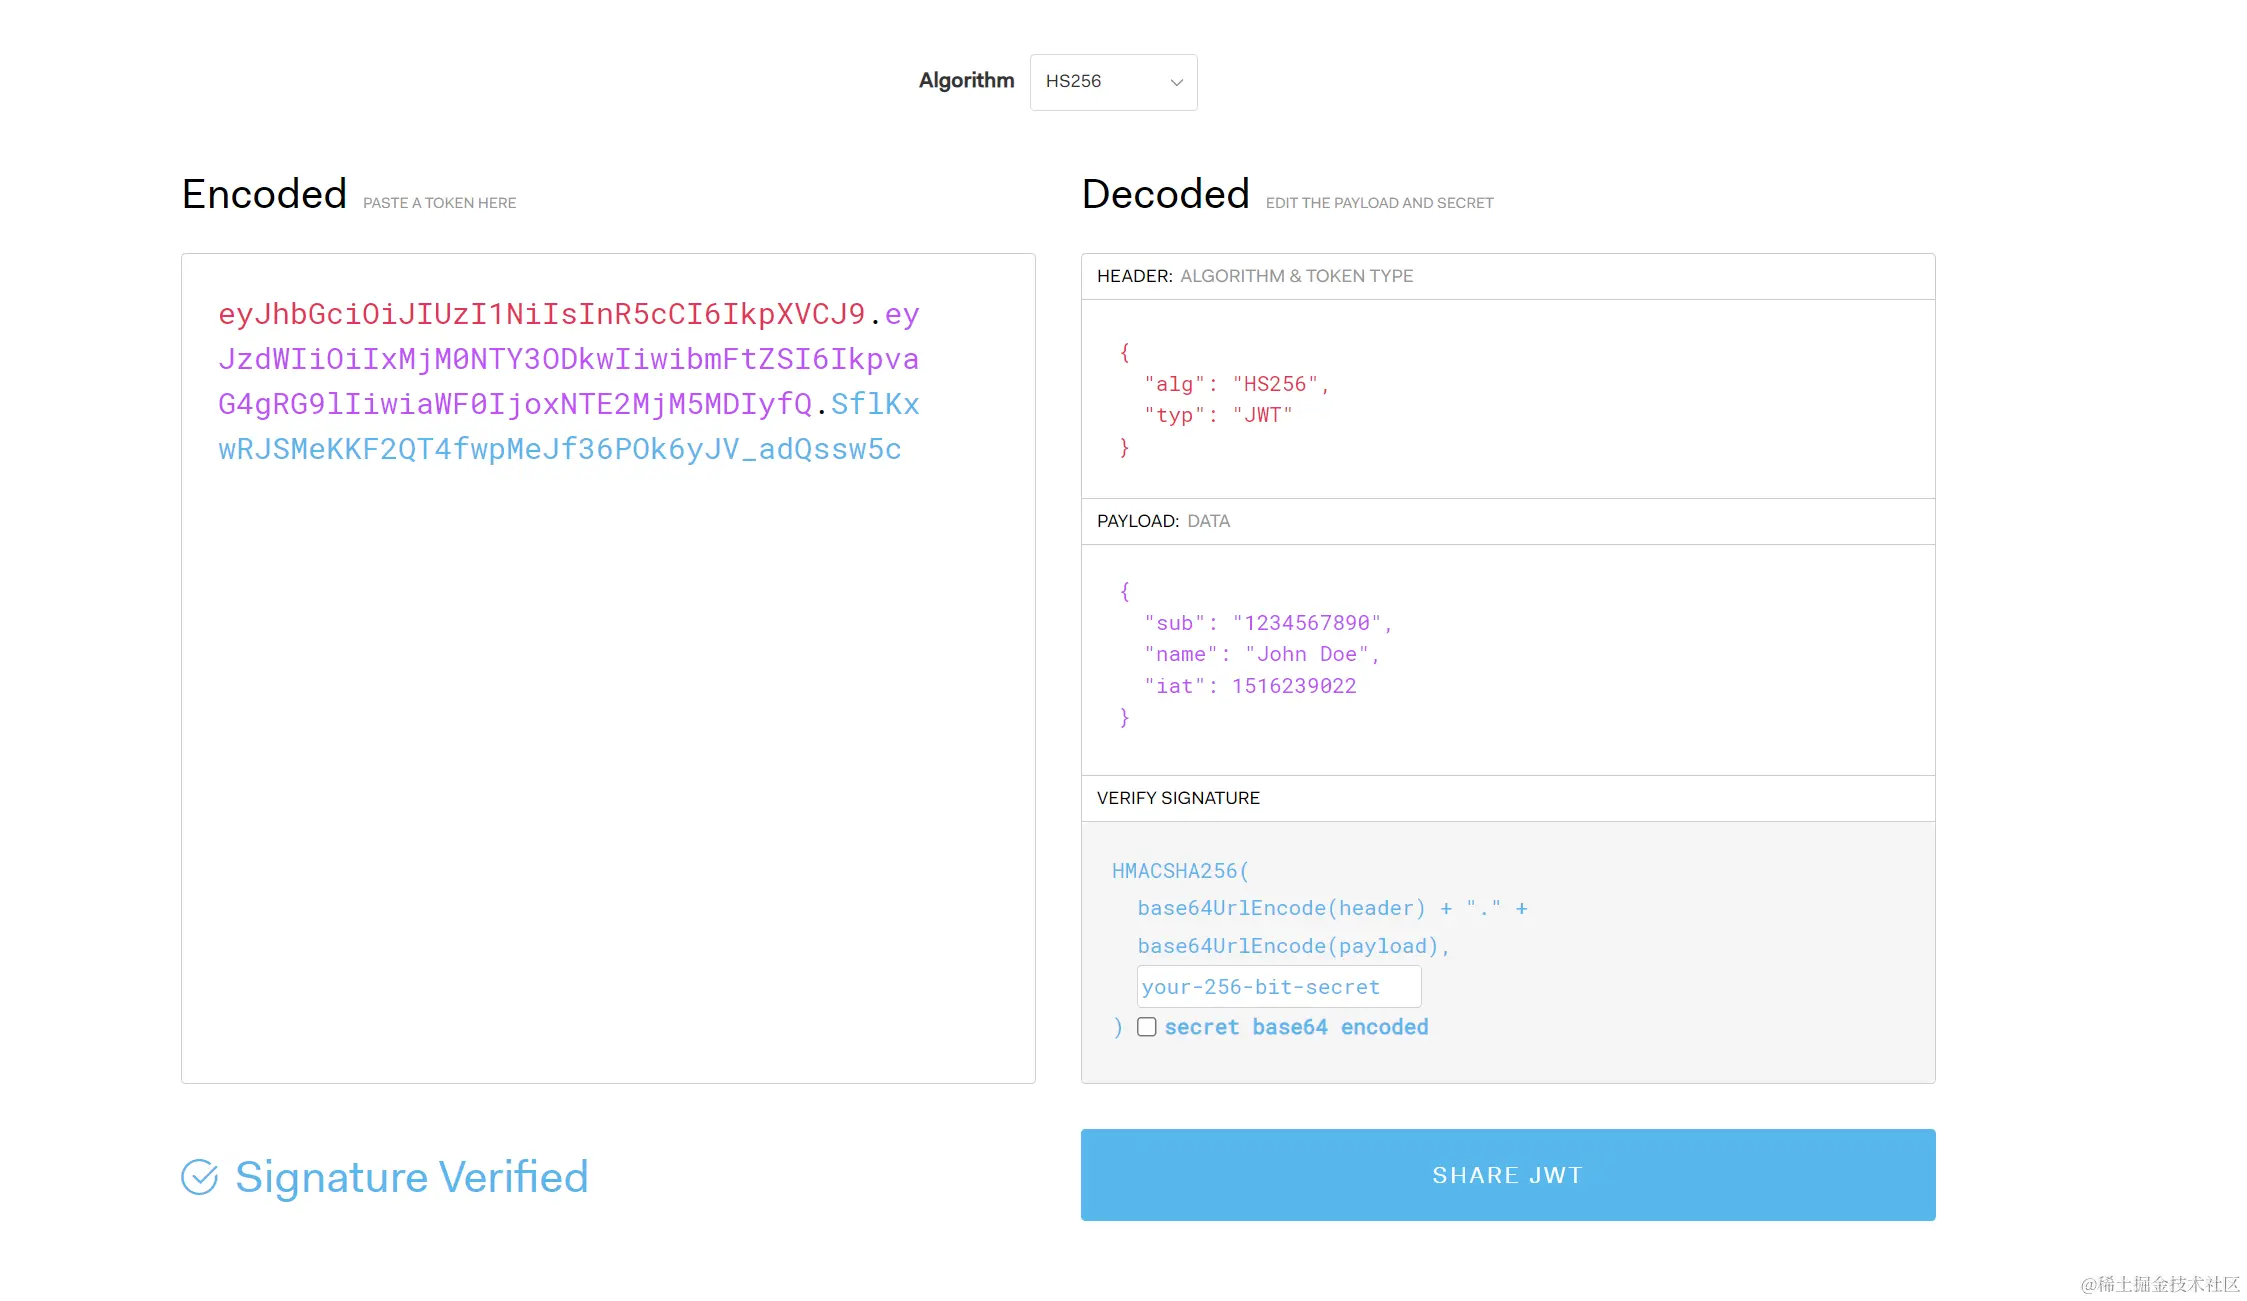Image resolution: width=2247 pixels, height=1301 pixels.
Task: Enable the secret base64 encoded checkbox
Action: 1147,1027
